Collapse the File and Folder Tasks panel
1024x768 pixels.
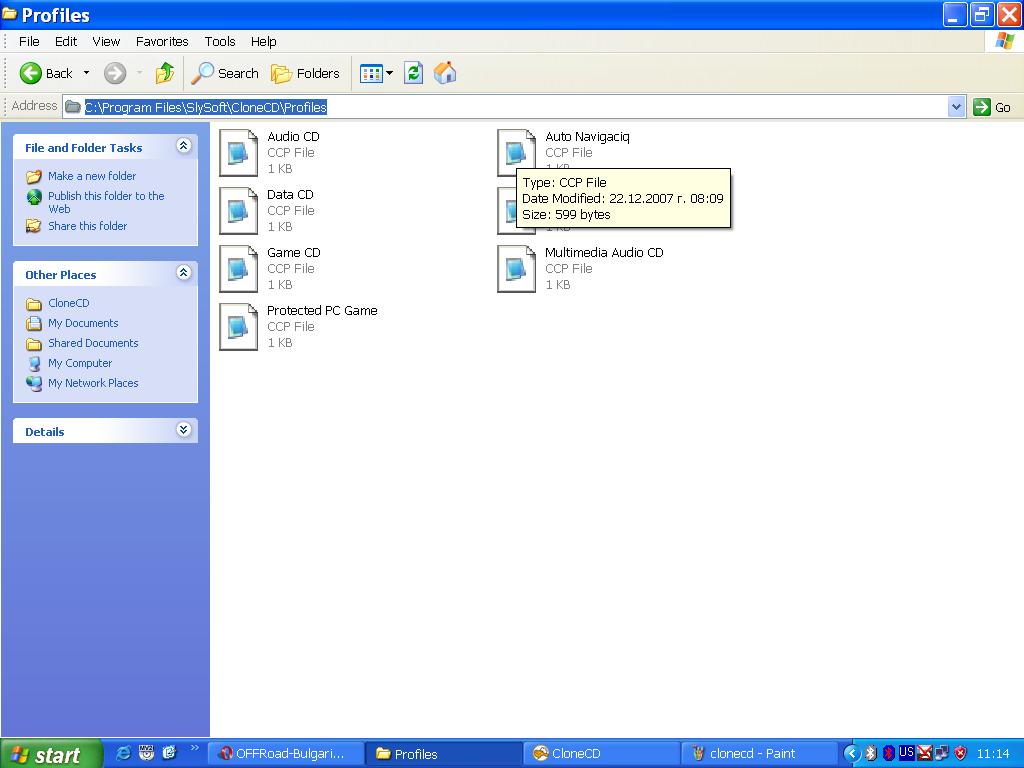coord(183,146)
